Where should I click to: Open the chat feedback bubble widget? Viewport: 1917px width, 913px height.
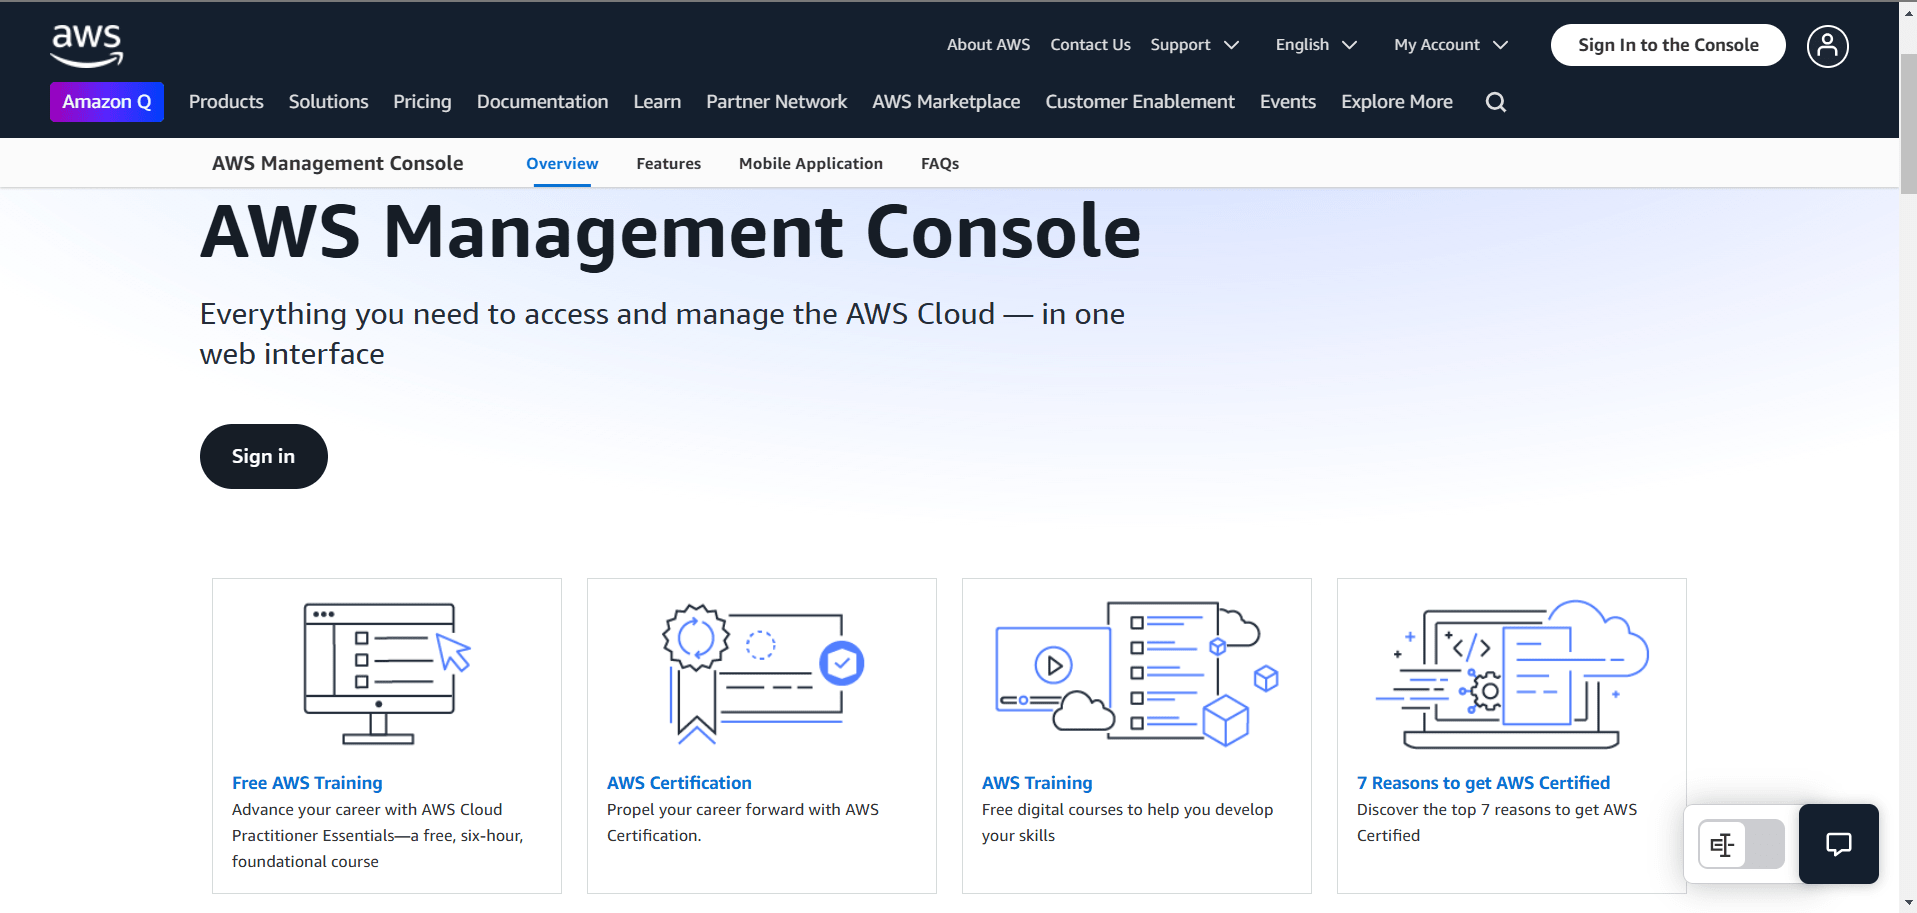coord(1838,844)
